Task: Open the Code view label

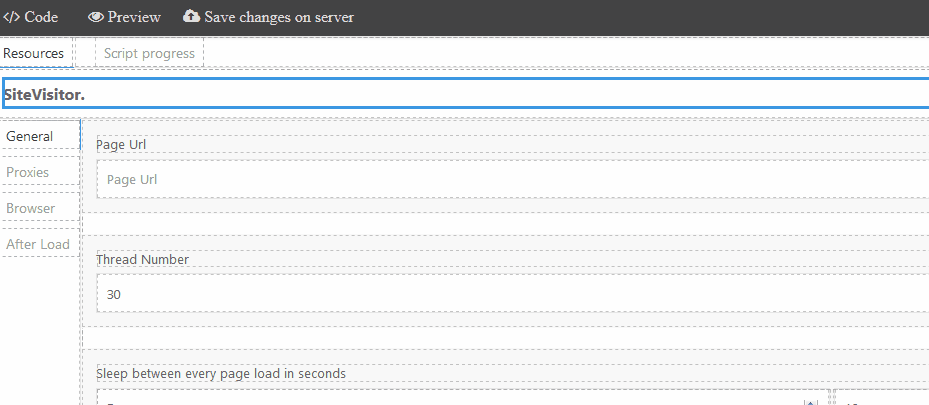Action: 41,17
